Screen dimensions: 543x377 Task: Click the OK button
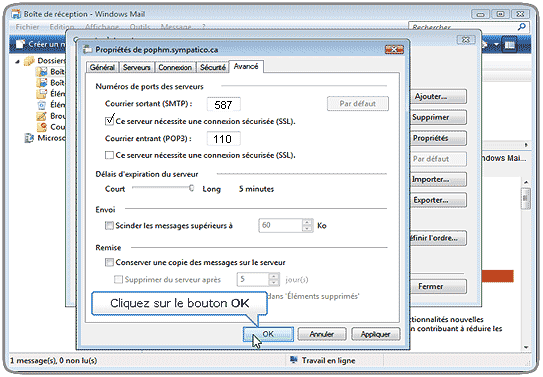point(268,334)
